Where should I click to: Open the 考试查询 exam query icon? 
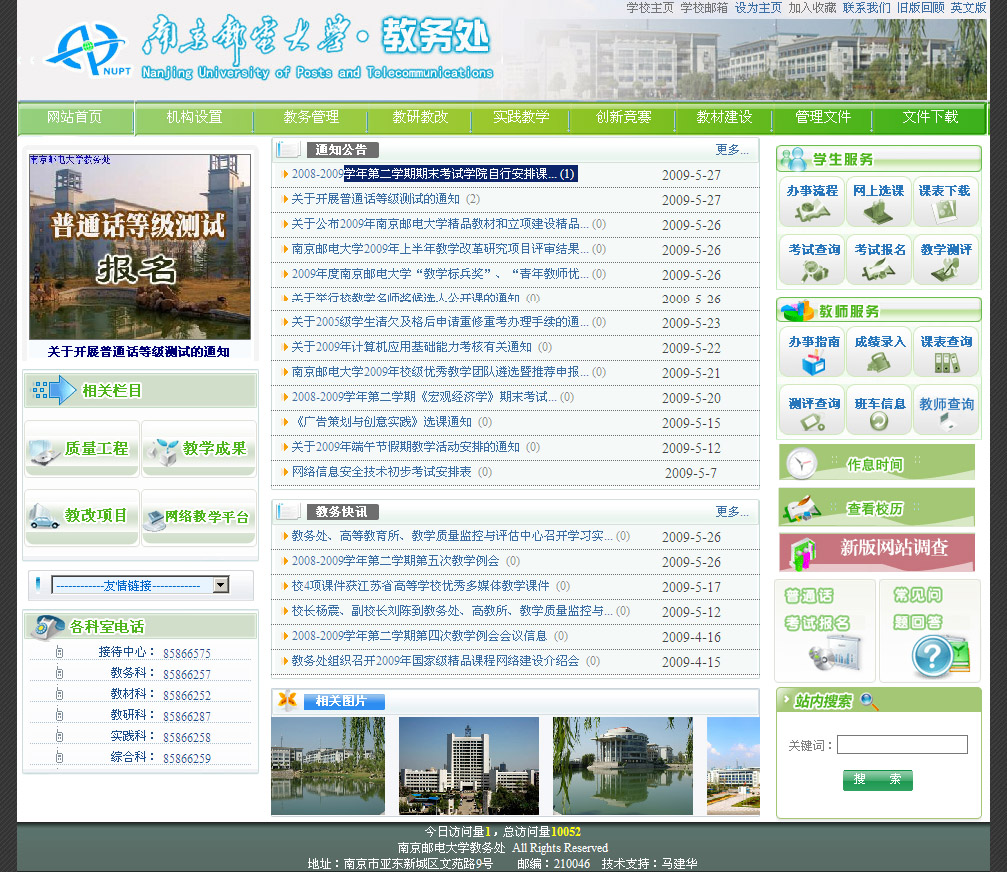point(811,261)
